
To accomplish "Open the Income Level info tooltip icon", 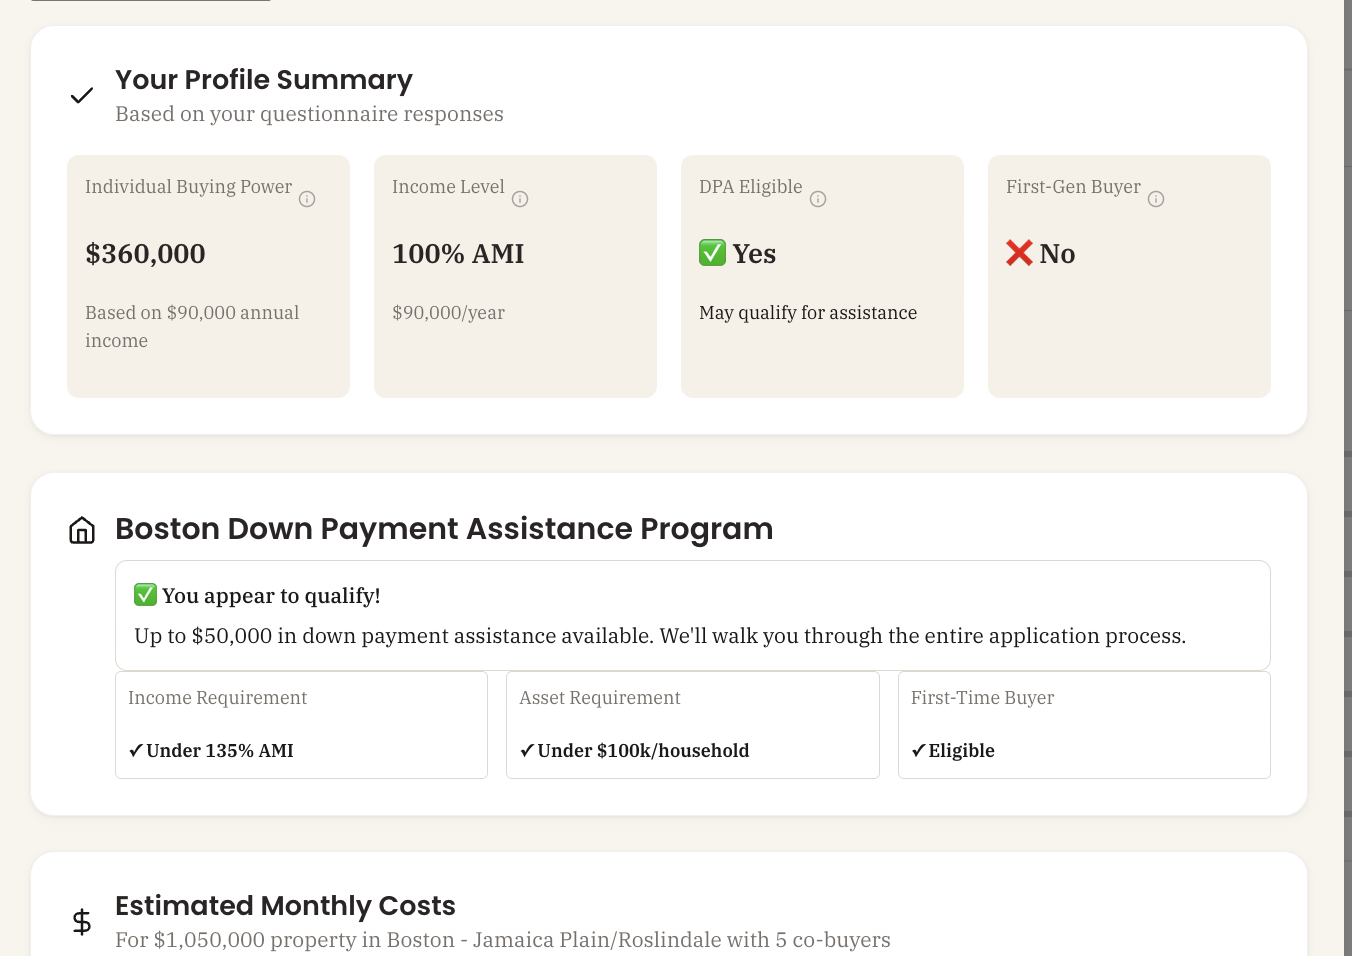I will click(520, 199).
